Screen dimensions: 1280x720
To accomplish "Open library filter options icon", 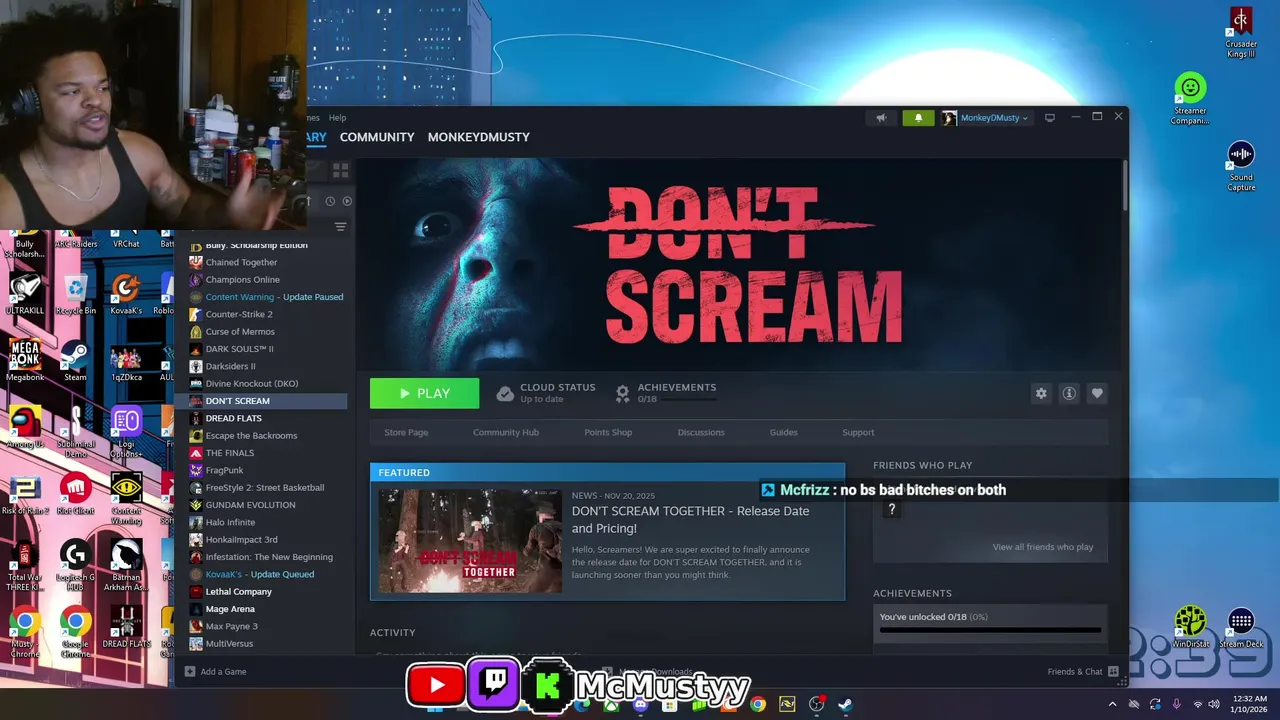I will 340,227.
